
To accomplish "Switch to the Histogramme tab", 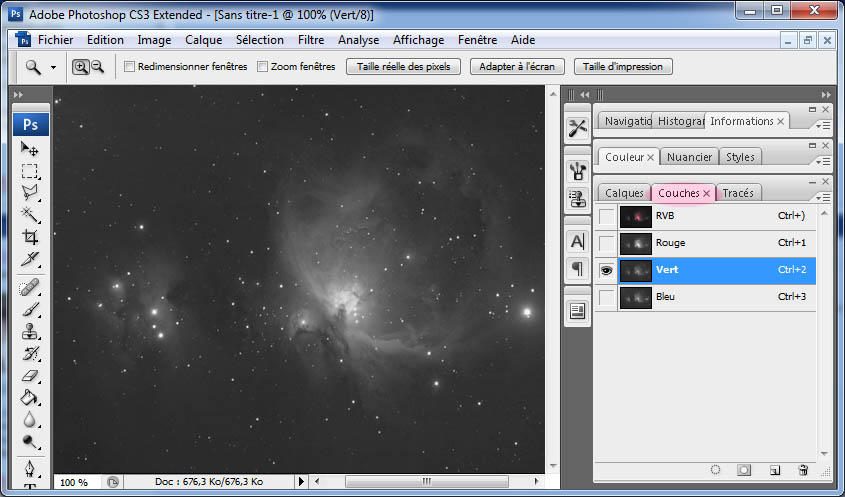I will click(x=681, y=121).
